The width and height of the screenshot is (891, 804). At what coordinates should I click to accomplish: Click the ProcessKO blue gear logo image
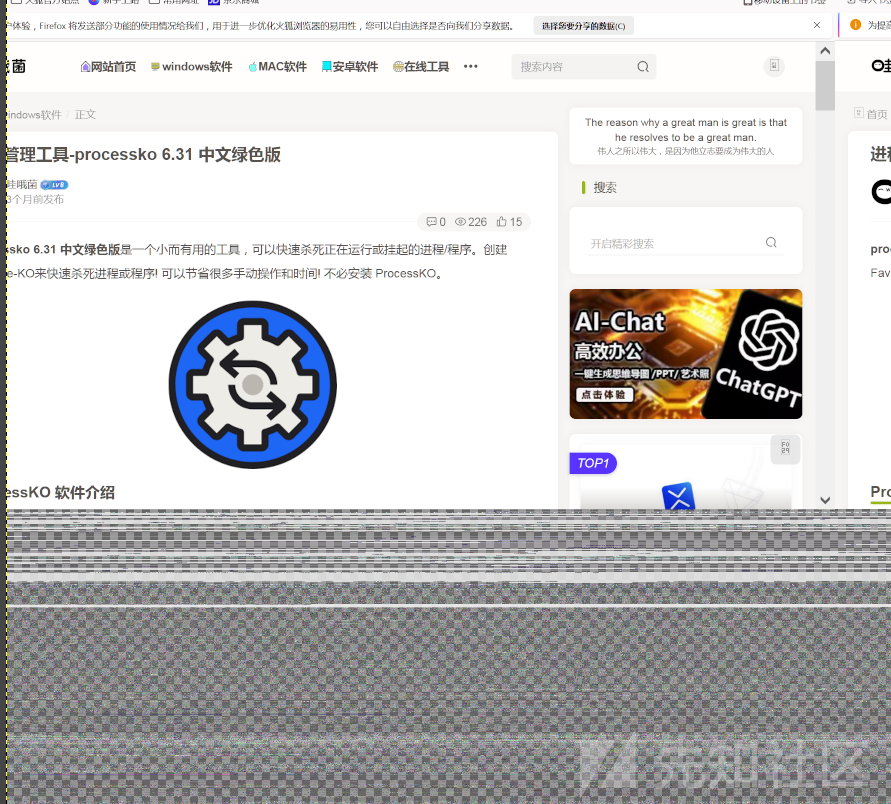253,385
